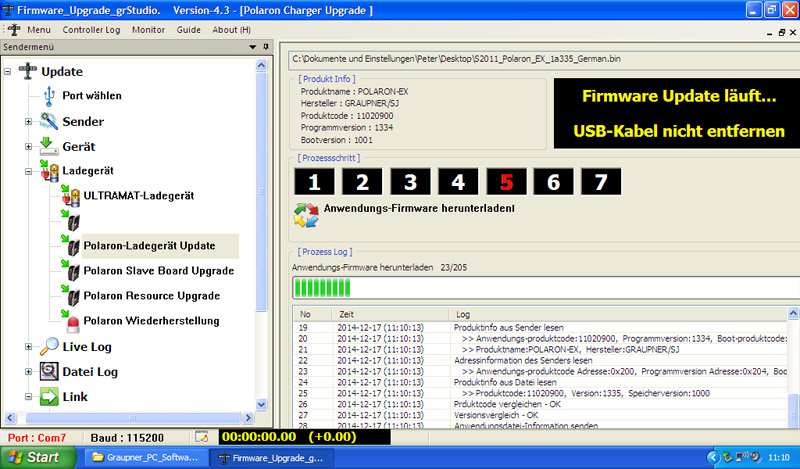This screenshot has width=800, height=469.
Task: Click the notepad edit icon in status bar
Action: pyautogui.click(x=202, y=437)
